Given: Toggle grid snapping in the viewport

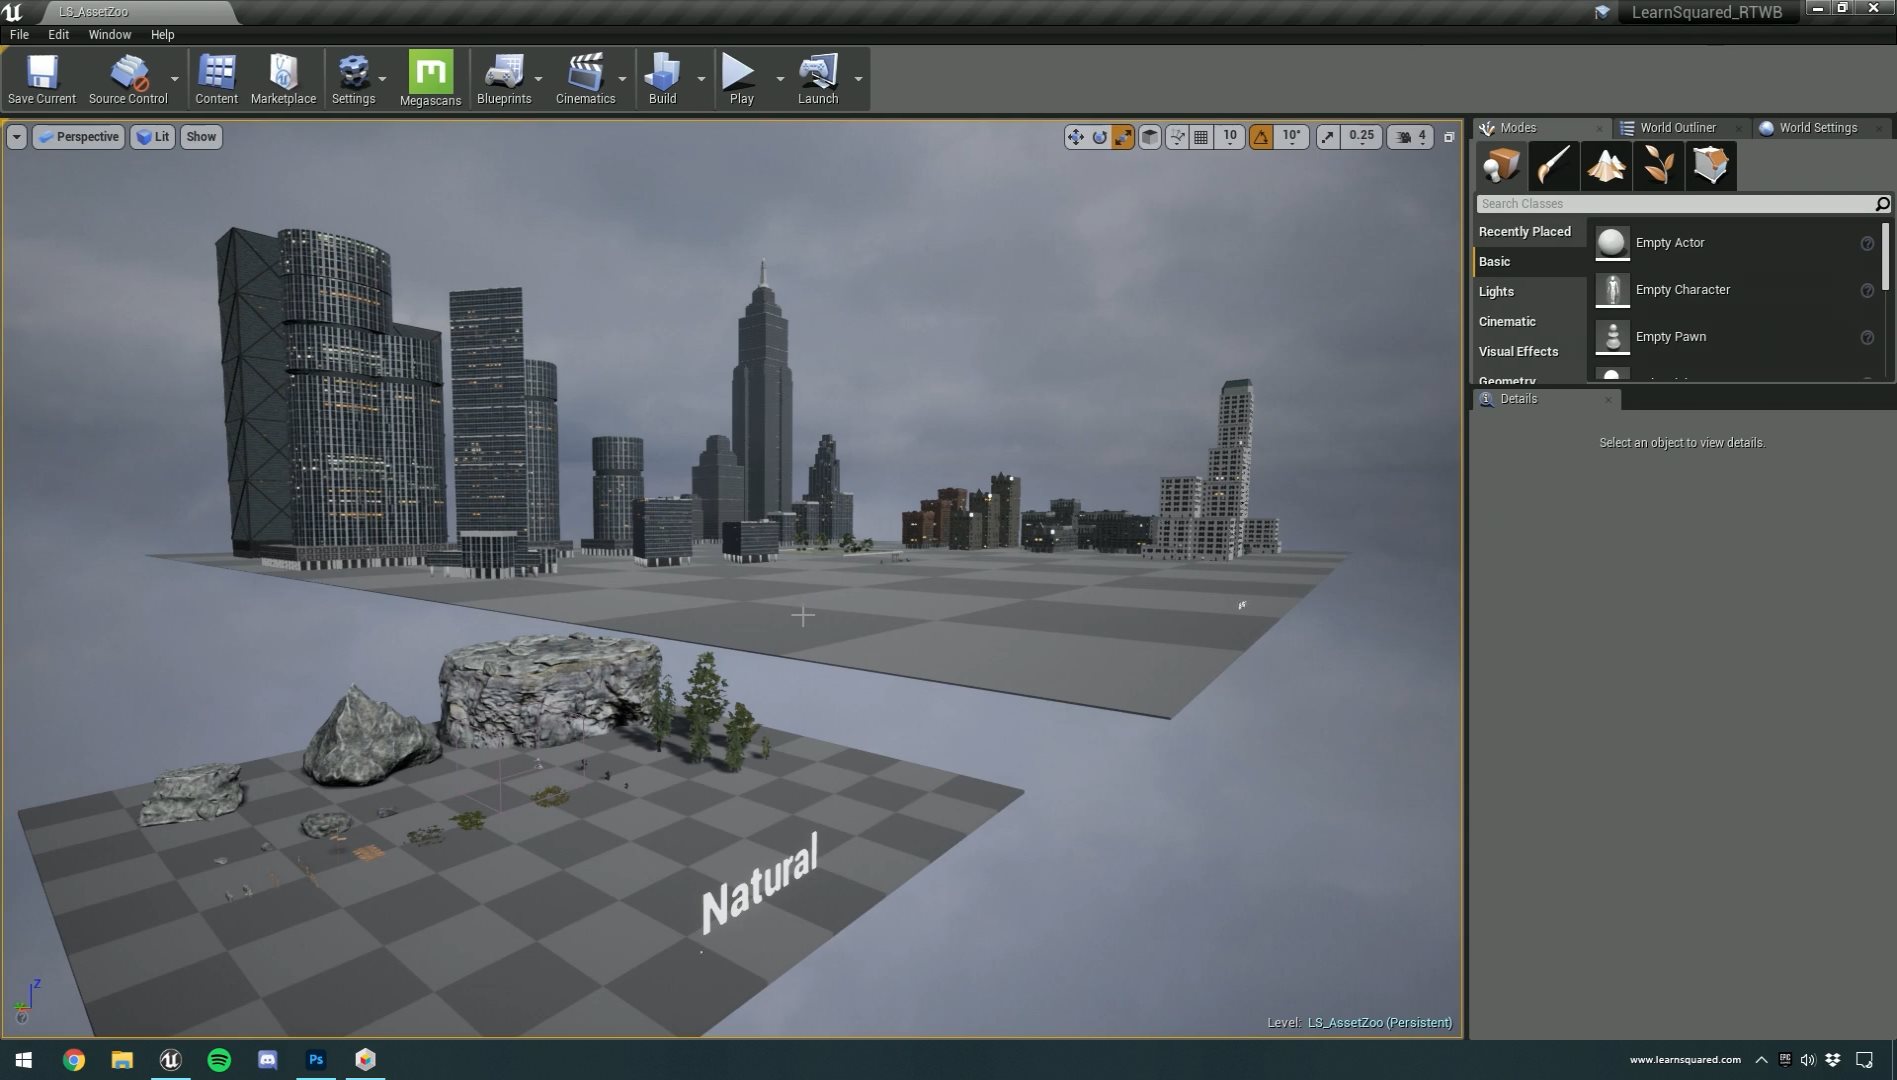Looking at the screenshot, I should (1201, 137).
